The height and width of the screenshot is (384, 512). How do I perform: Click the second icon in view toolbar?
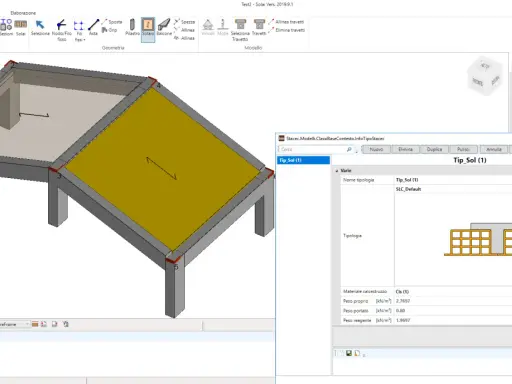tap(44, 324)
